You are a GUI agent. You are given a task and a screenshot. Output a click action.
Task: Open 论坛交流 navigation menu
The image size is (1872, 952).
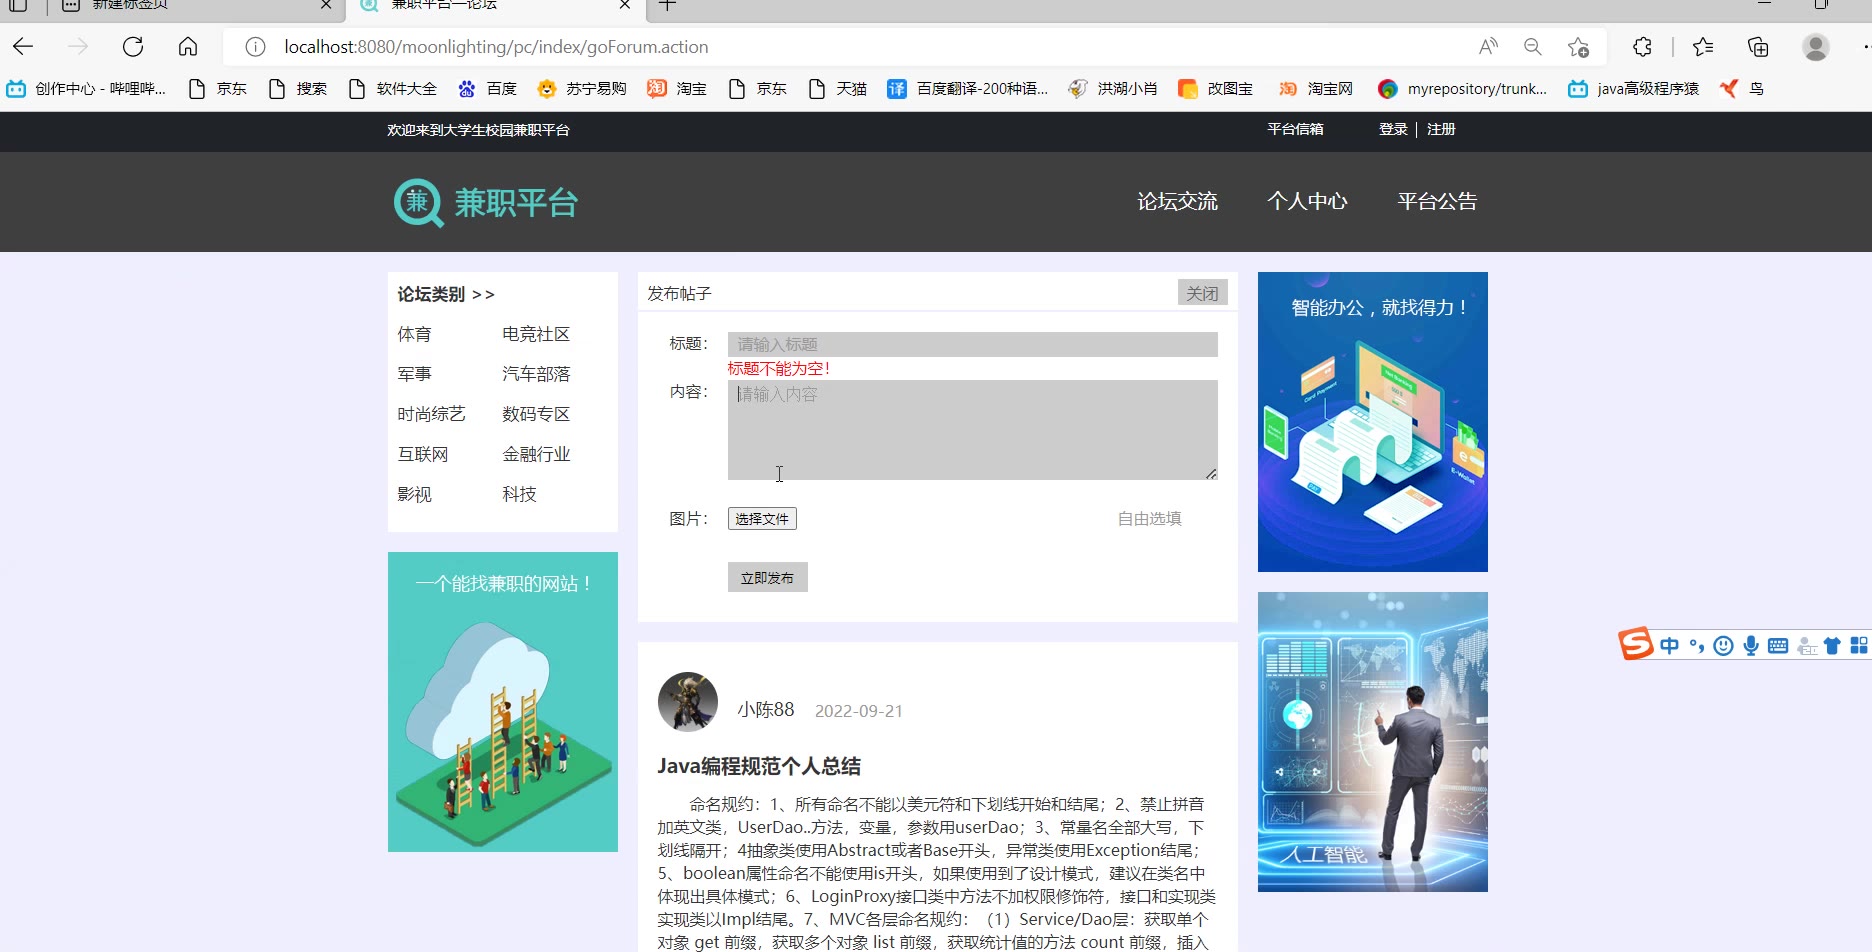pyautogui.click(x=1177, y=202)
